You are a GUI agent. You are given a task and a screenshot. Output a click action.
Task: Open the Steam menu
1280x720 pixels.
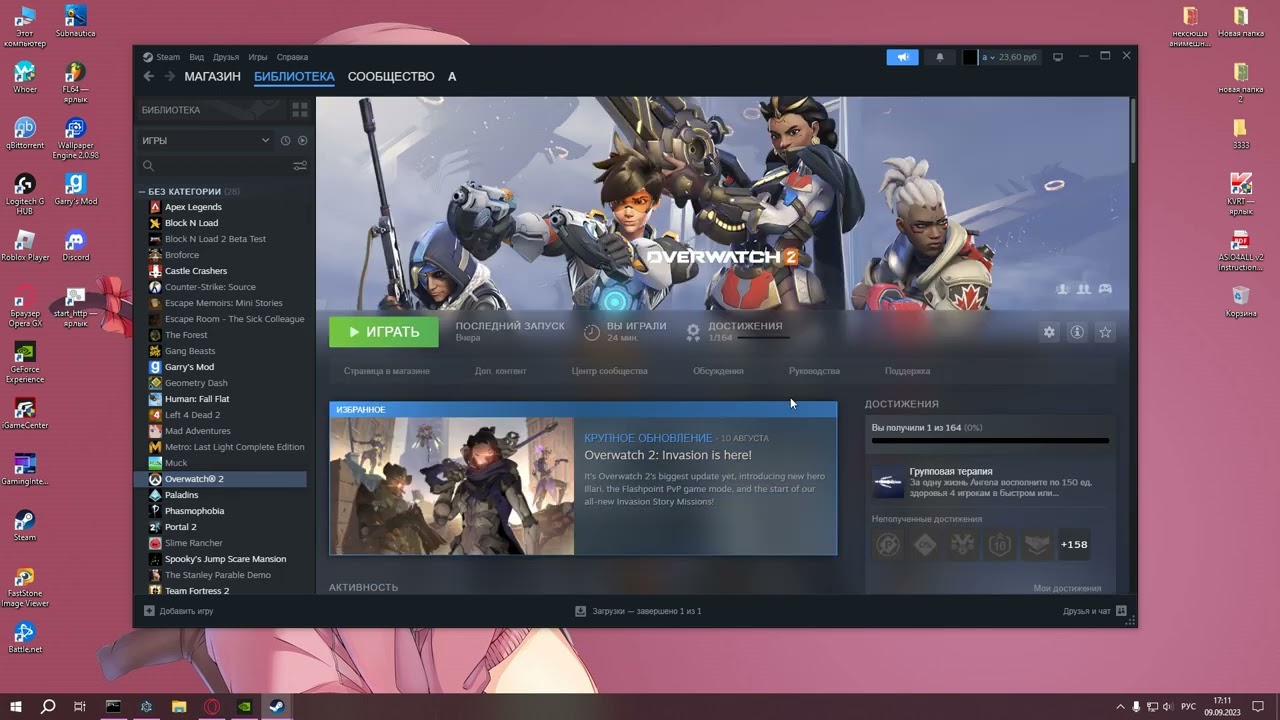(x=161, y=57)
